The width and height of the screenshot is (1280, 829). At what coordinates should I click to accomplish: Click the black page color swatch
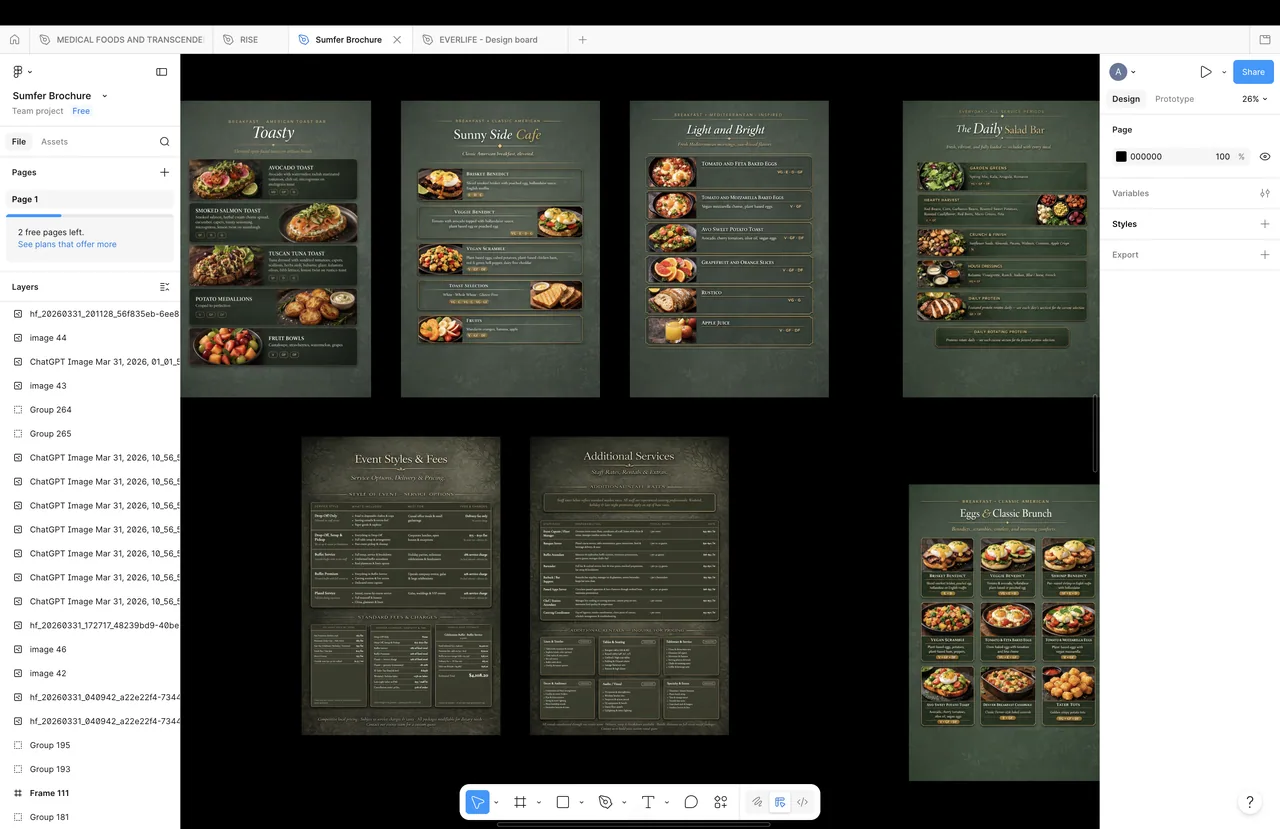click(1121, 157)
